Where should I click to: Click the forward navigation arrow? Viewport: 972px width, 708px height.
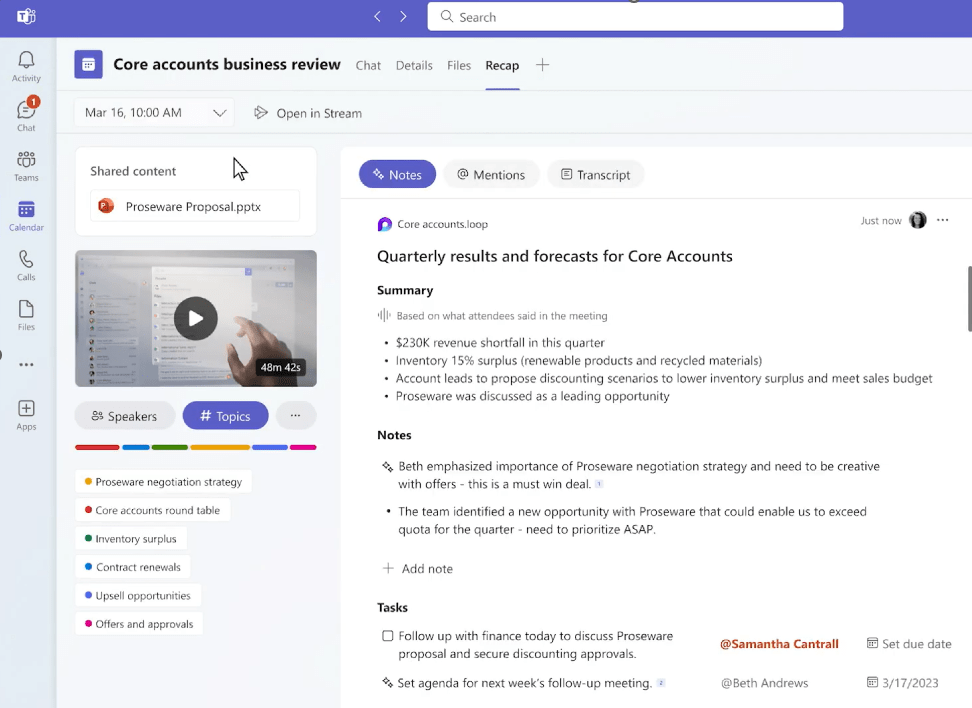(x=403, y=17)
